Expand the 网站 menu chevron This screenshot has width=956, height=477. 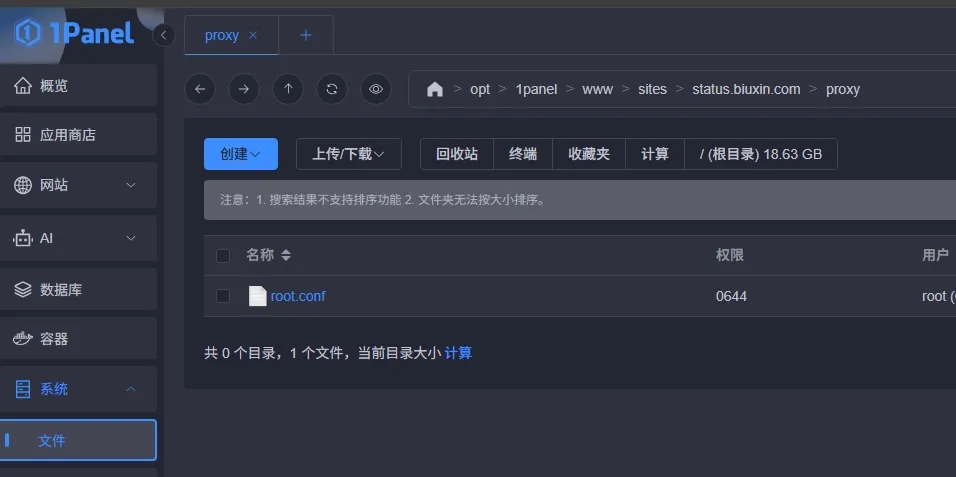[130, 185]
